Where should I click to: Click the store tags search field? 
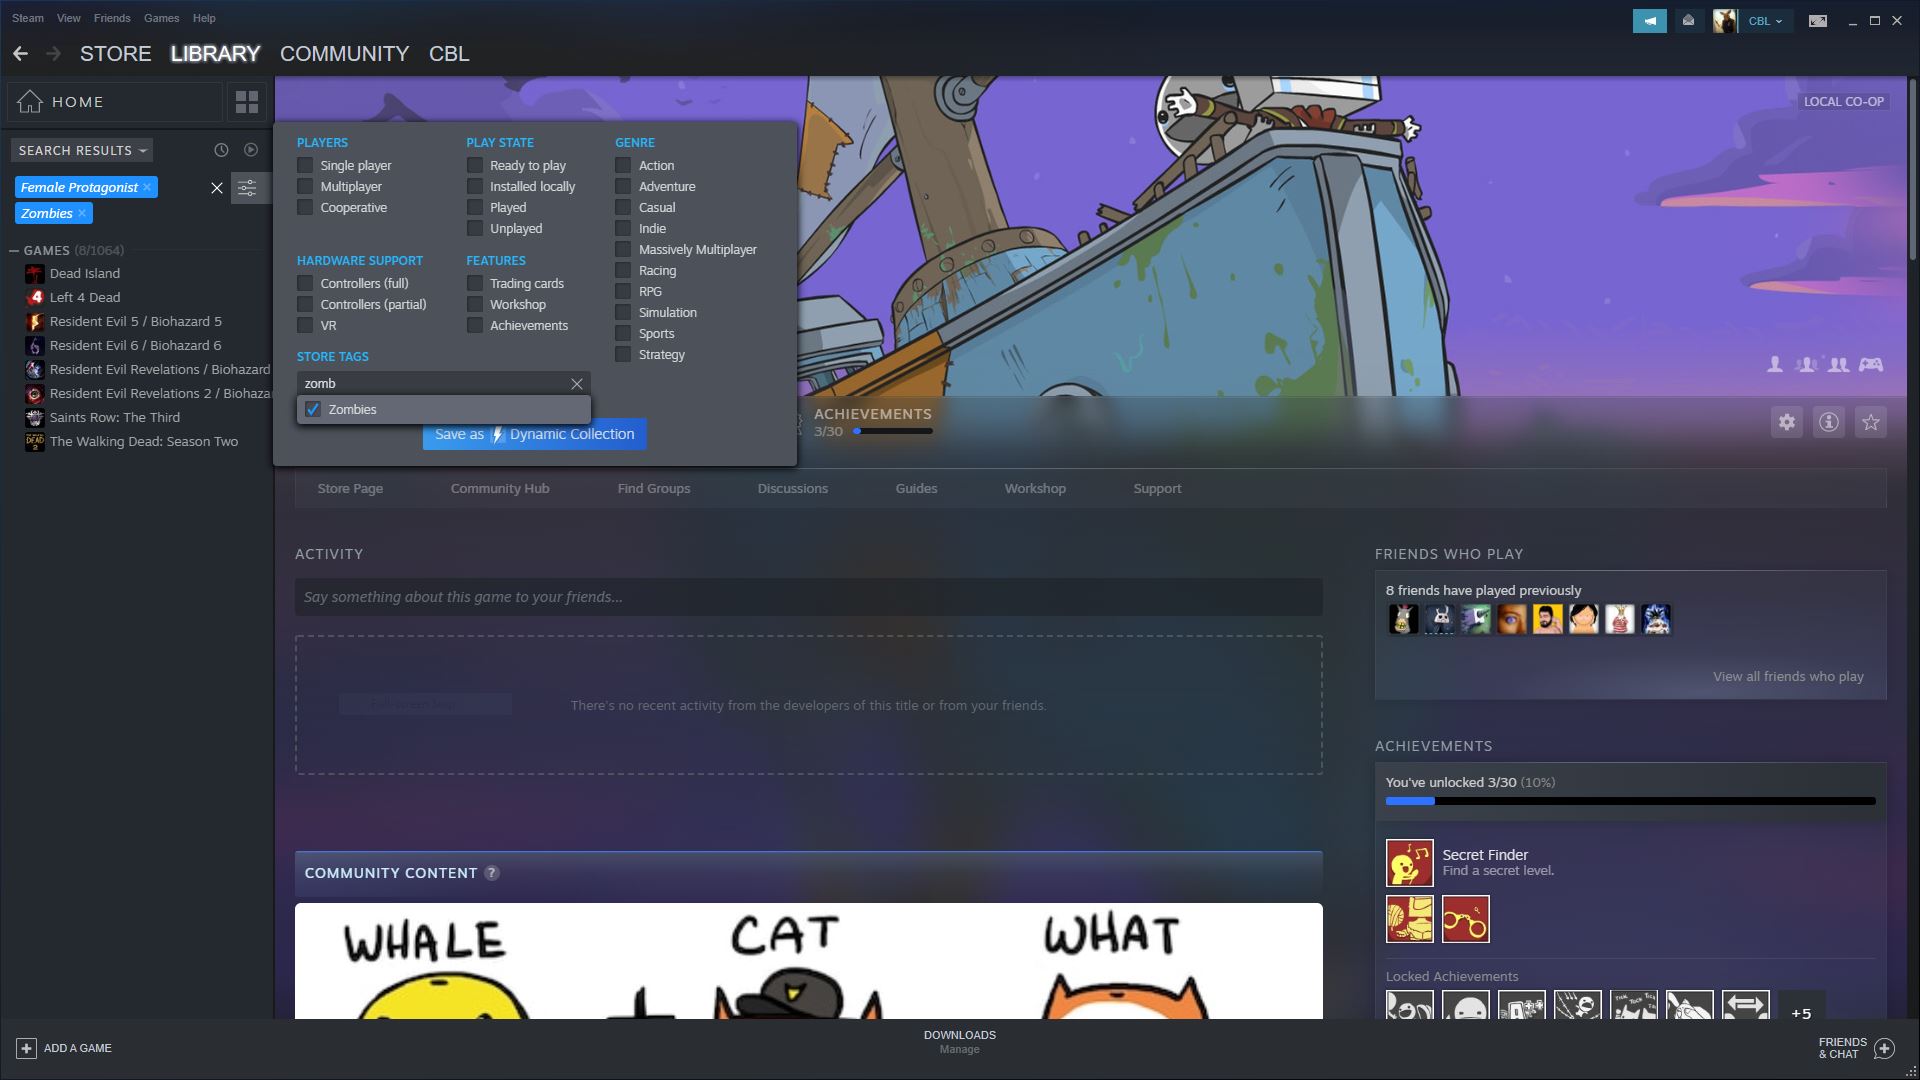pyautogui.click(x=434, y=384)
